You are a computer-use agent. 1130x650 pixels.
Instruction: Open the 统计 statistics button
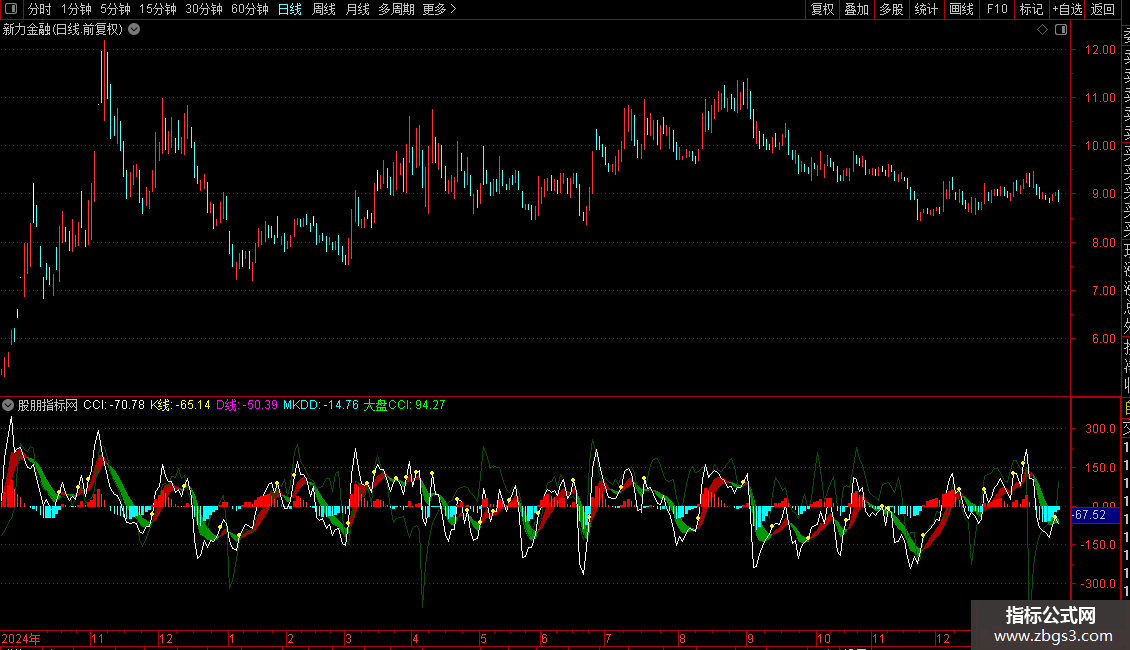[926, 9]
